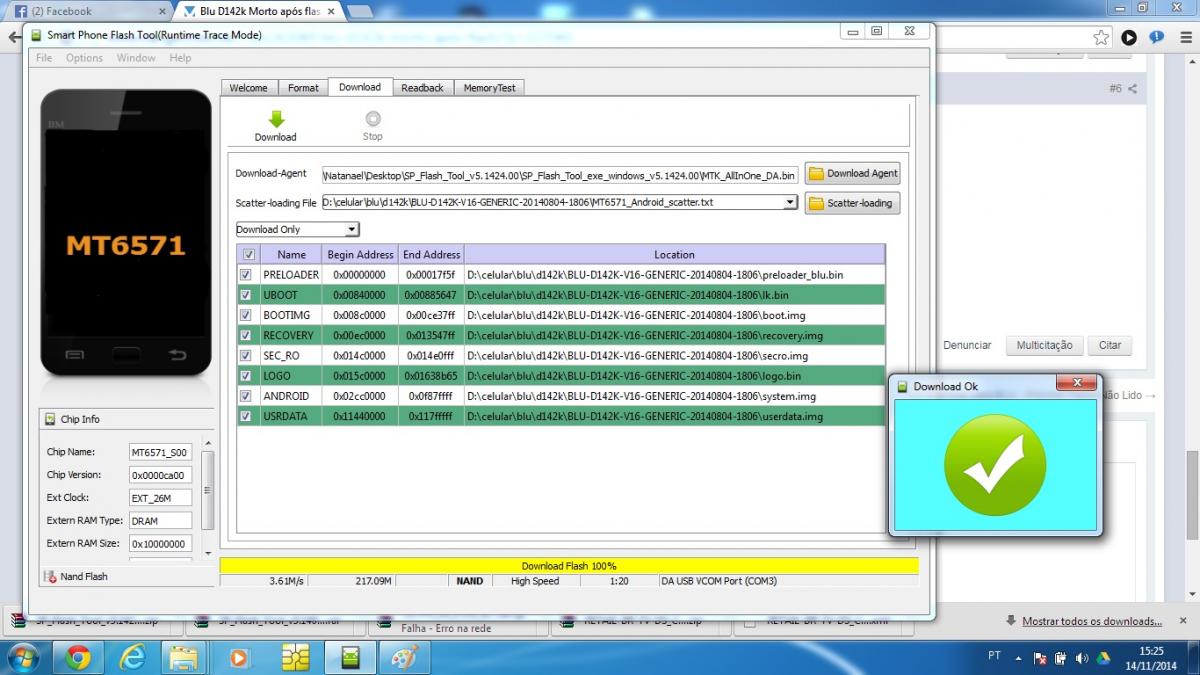Click the Chrome icon in the taskbar
1200x675 pixels.
[79, 657]
